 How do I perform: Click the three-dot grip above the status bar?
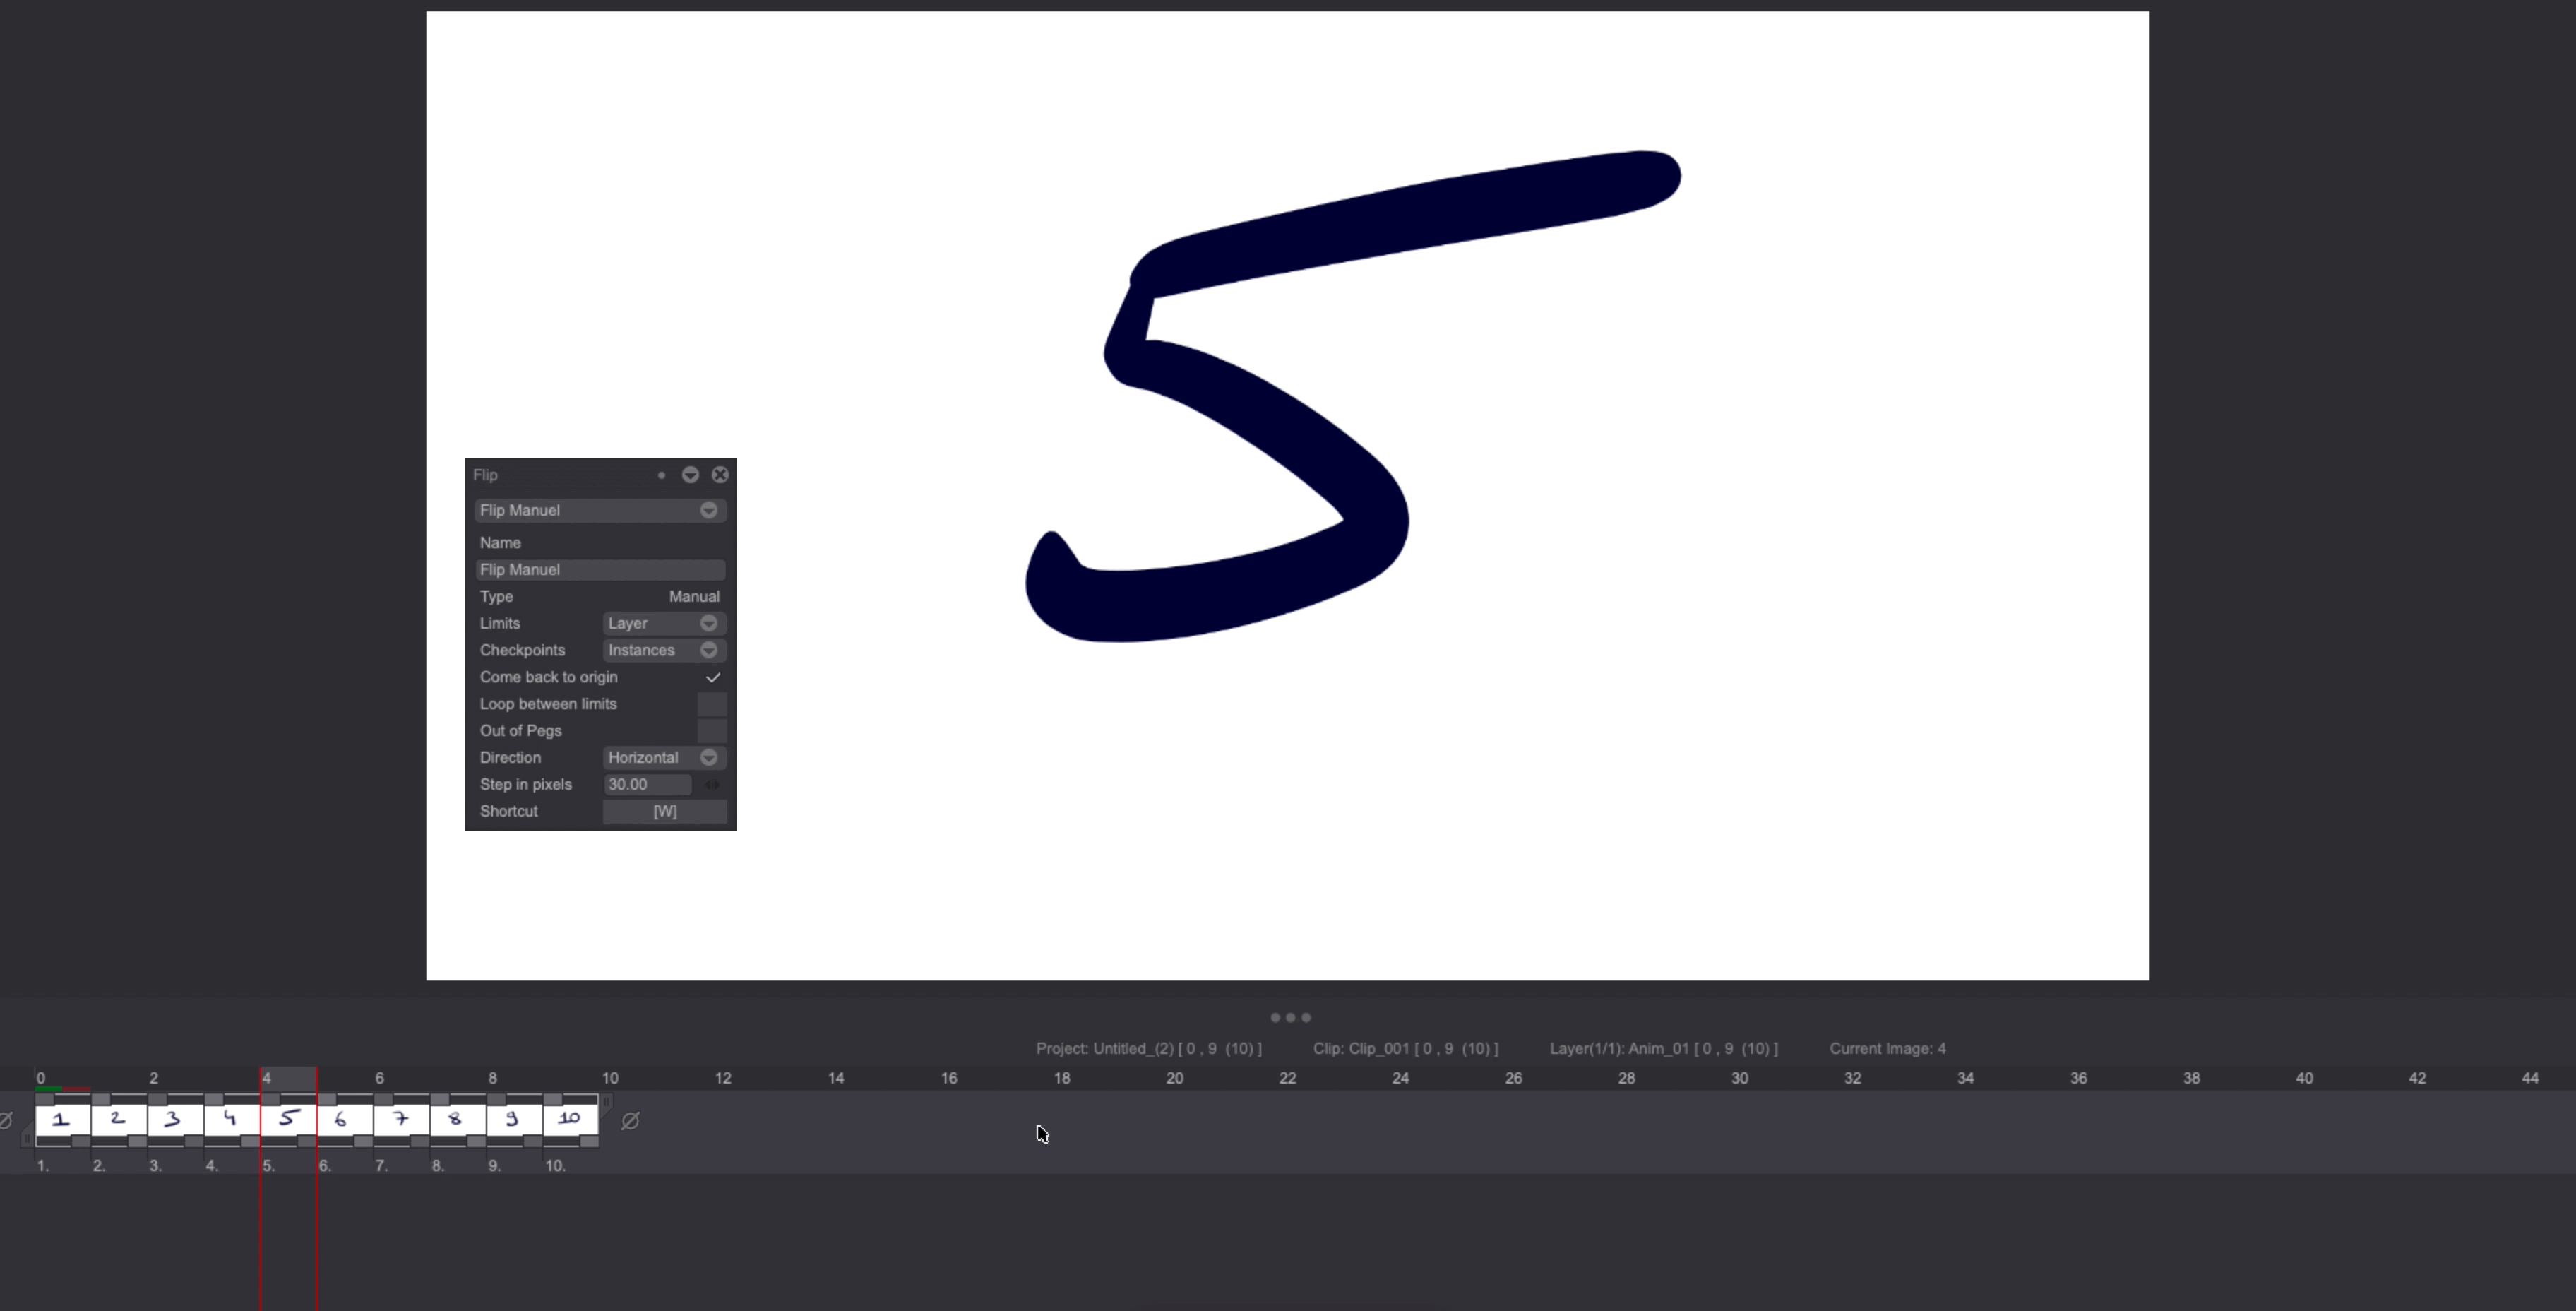click(x=1290, y=1018)
